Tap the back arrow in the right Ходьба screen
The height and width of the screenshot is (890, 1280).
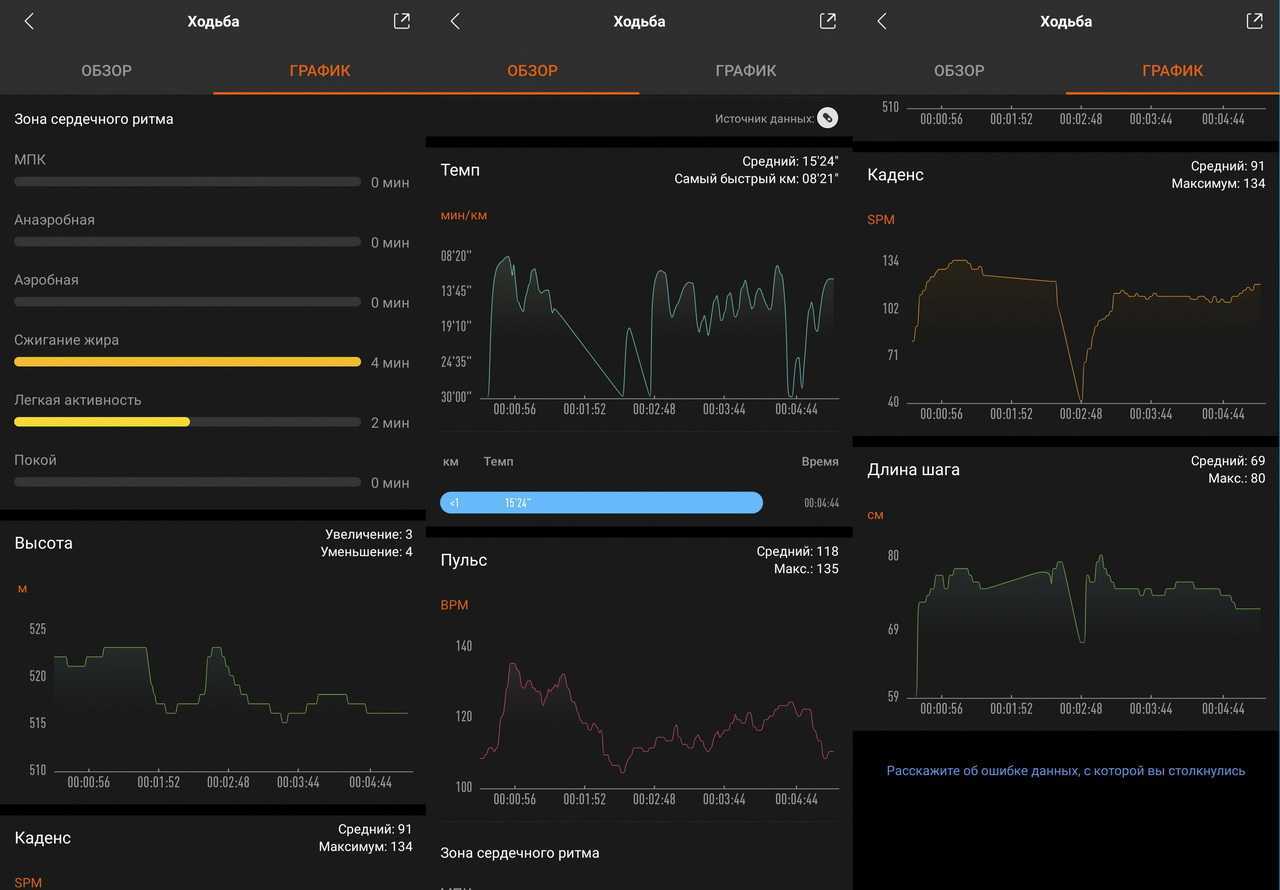pyautogui.click(x=881, y=21)
